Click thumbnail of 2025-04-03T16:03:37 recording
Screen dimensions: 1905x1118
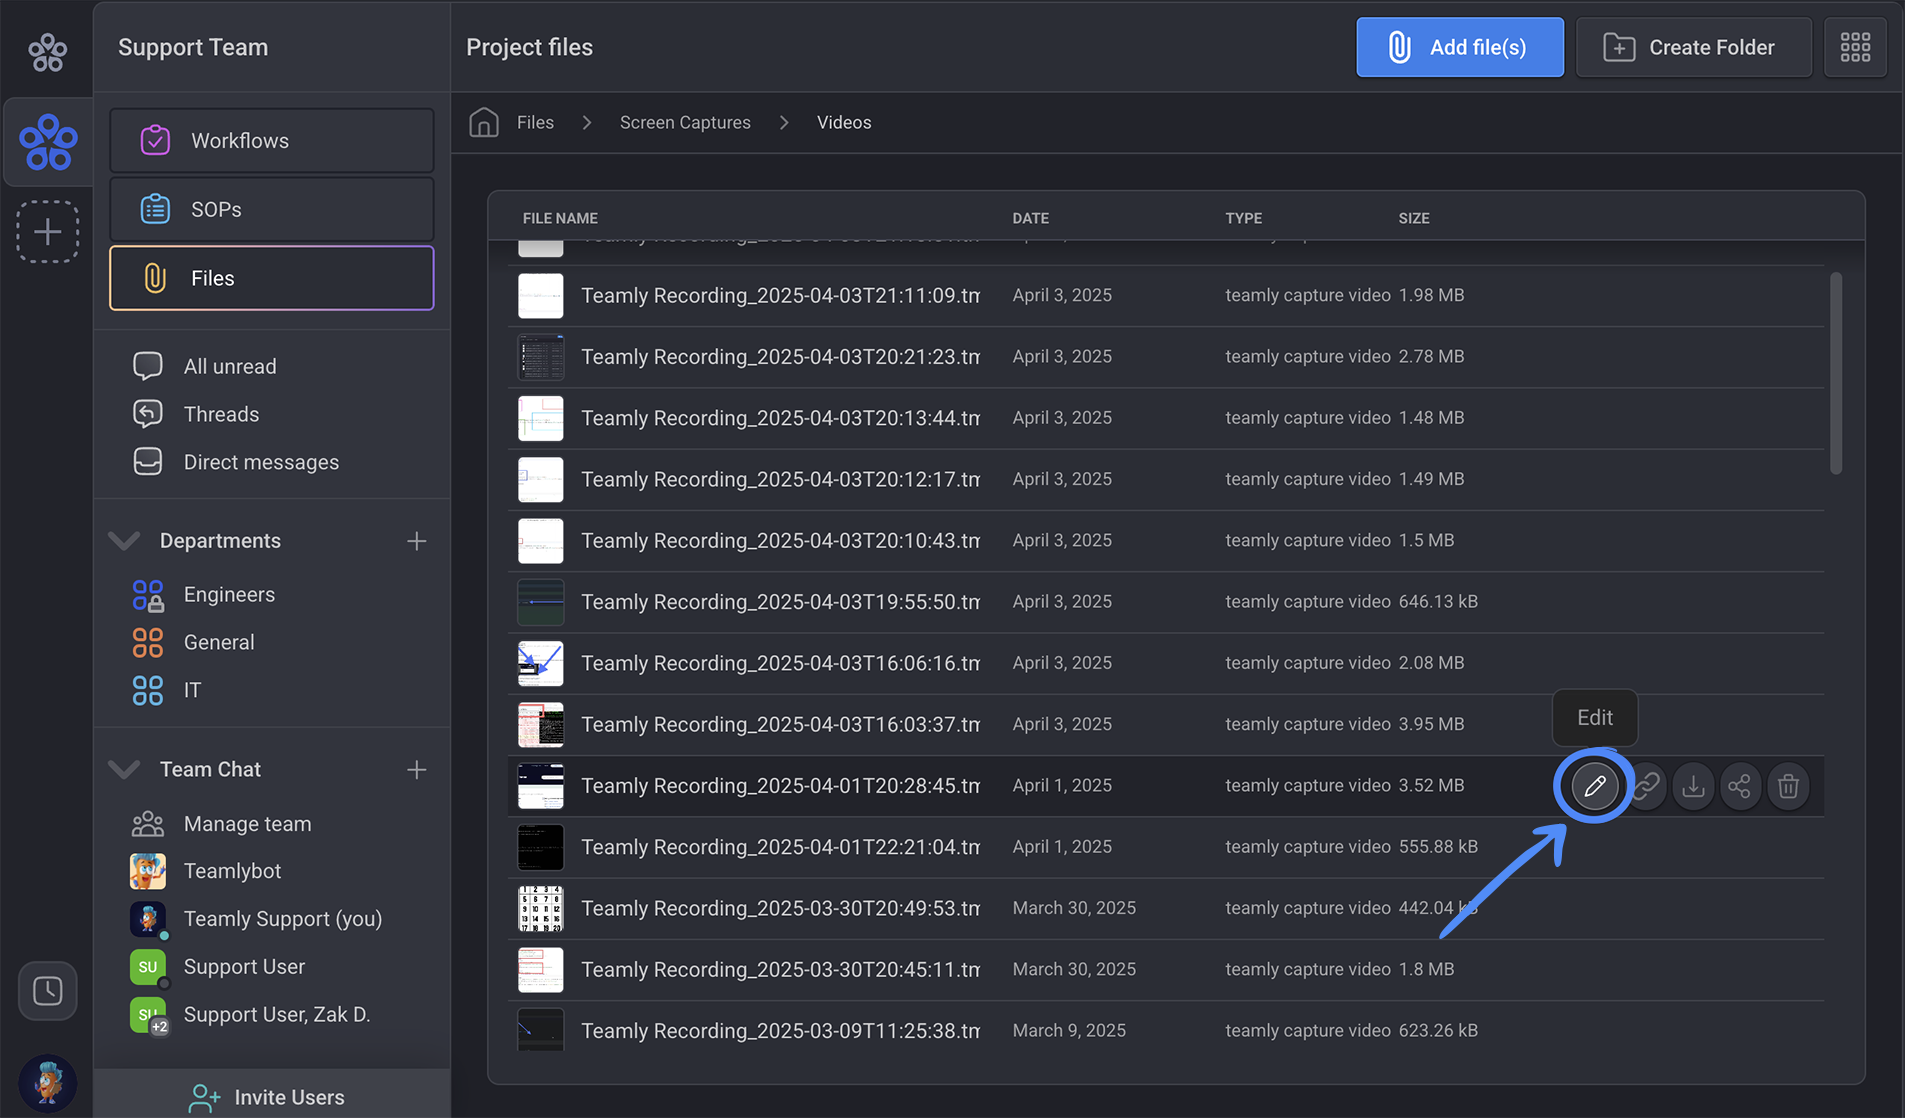540,725
